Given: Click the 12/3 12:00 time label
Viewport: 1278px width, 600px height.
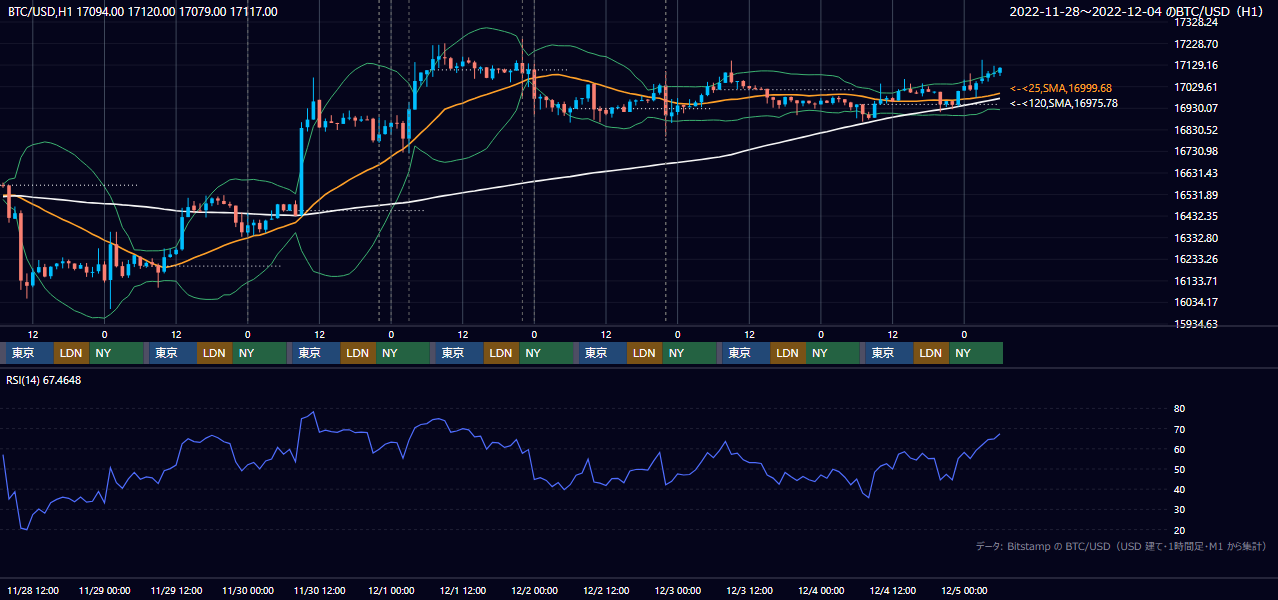Looking at the screenshot, I should pos(750,590).
